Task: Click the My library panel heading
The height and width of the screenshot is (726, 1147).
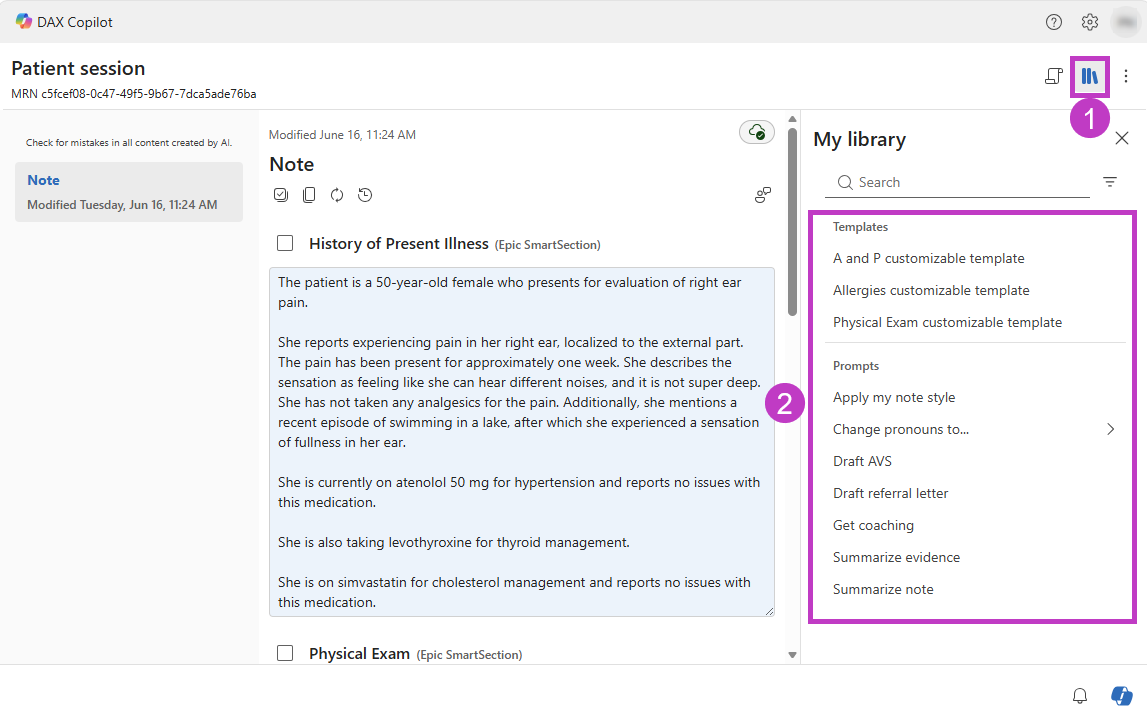Action: (860, 139)
